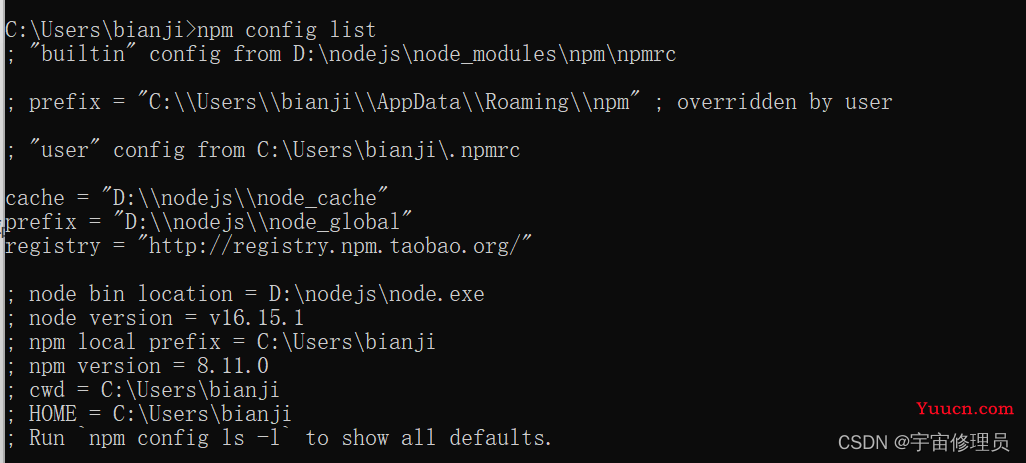Click the CSDN author watermark text

pyautogui.click(x=924, y=443)
